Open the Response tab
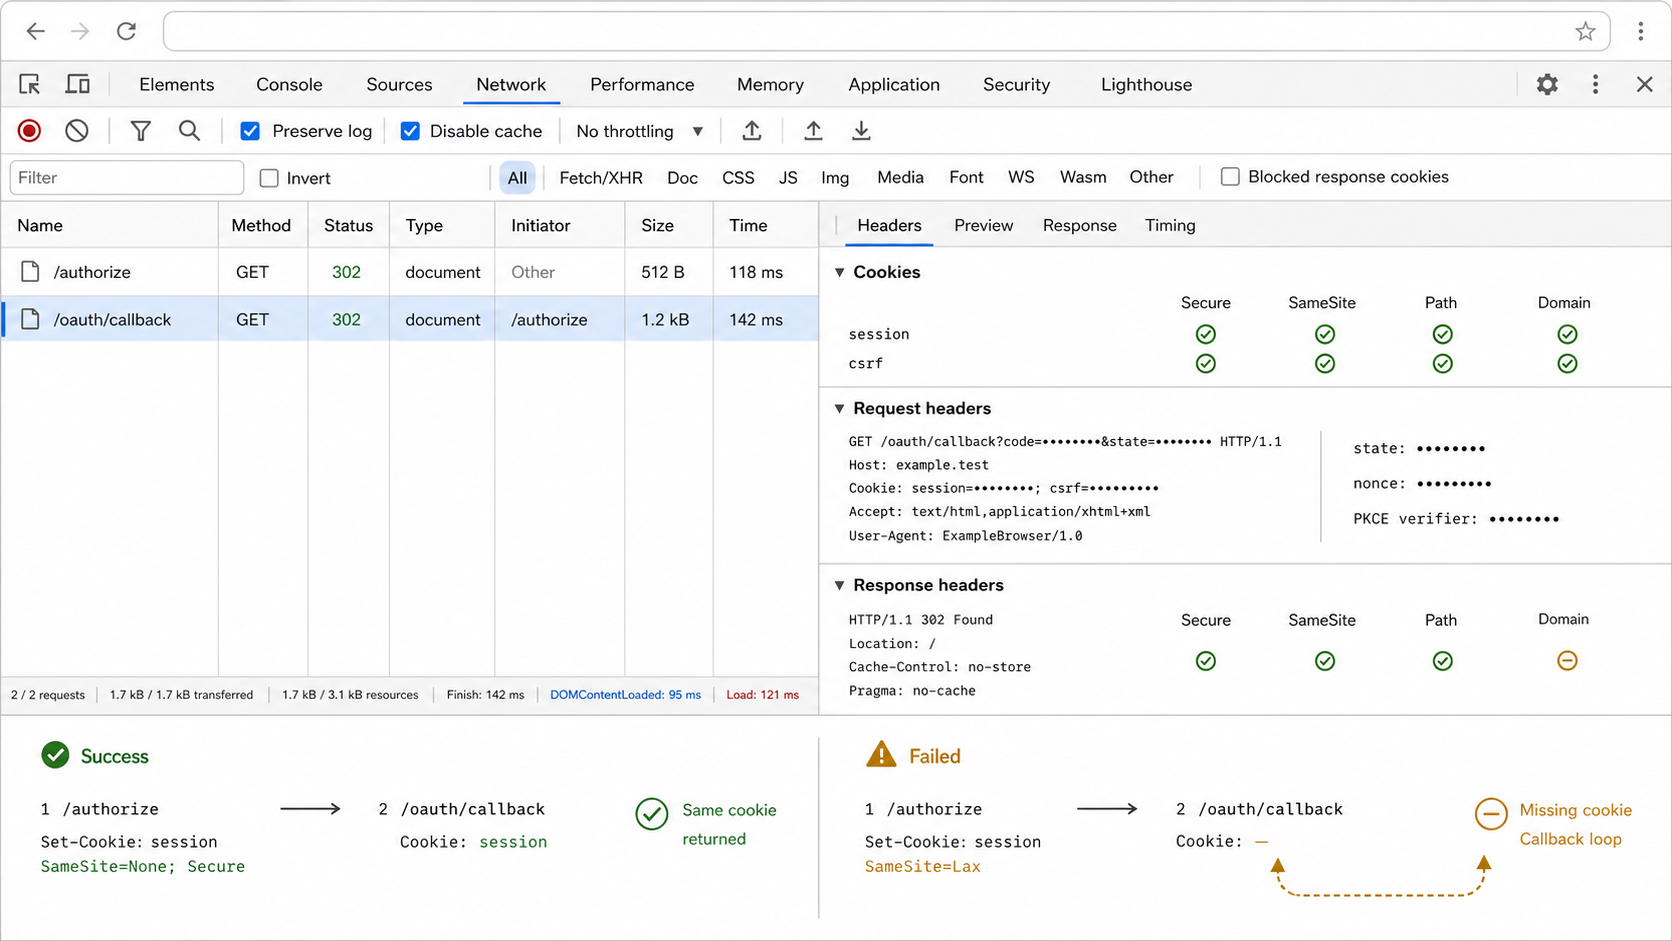 (x=1079, y=226)
